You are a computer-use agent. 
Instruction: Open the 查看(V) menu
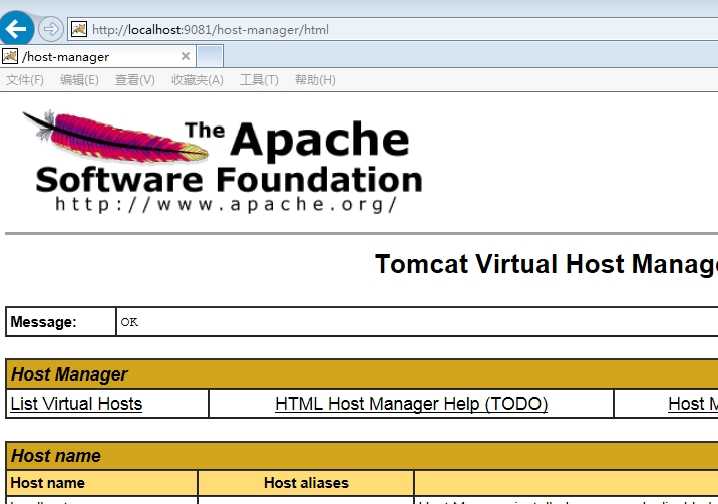(x=135, y=80)
